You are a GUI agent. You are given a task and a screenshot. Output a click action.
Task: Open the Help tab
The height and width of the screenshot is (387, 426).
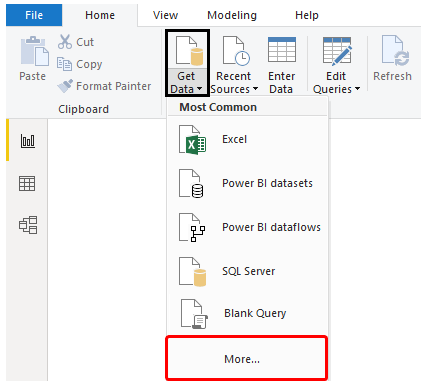pos(307,15)
